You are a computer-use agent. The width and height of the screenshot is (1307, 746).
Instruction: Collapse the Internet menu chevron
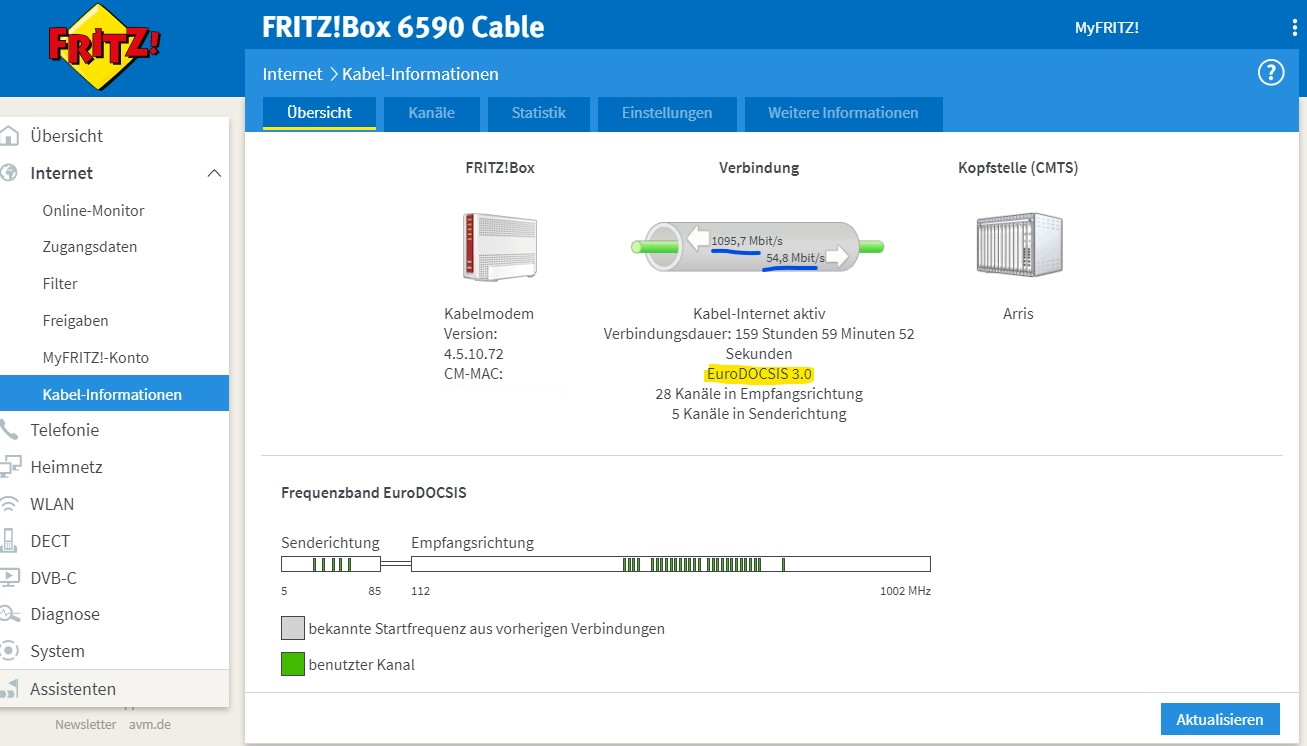coord(214,173)
